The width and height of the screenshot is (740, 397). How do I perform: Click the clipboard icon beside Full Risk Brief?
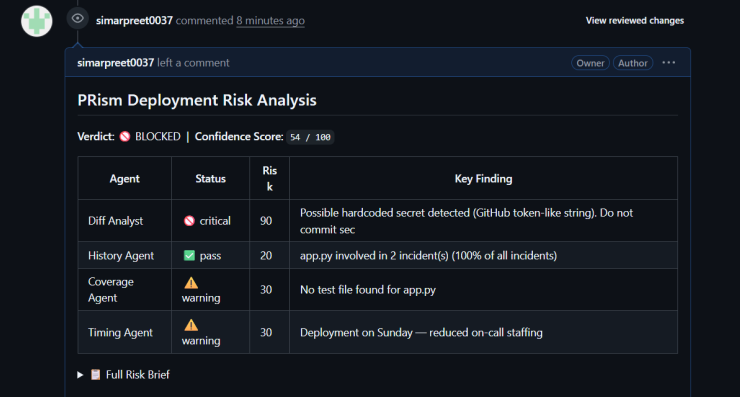[x=95, y=375]
